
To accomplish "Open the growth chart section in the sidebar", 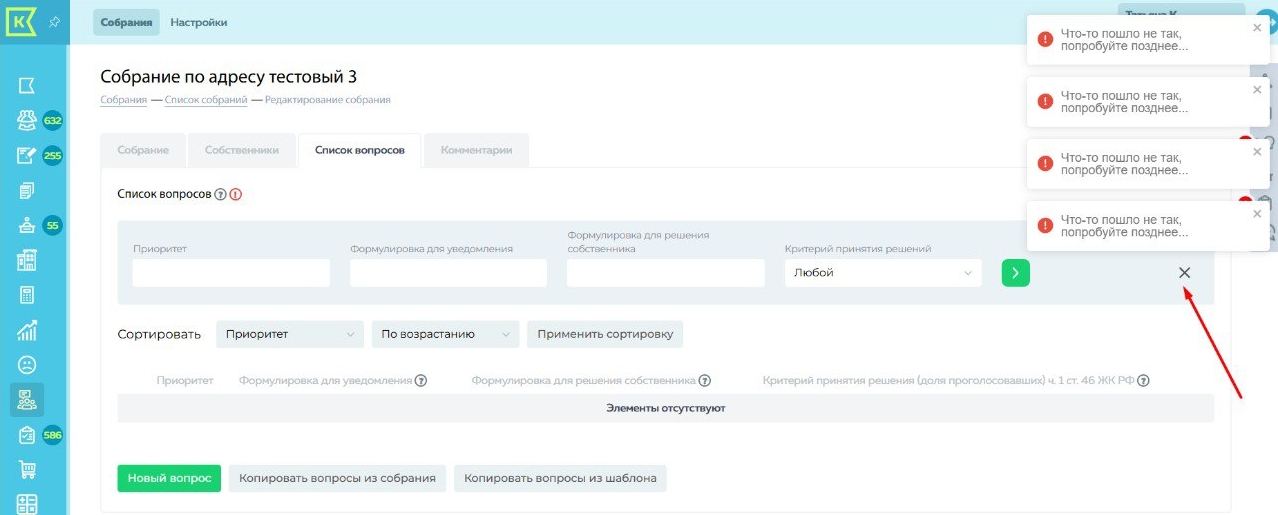I will coord(27,330).
